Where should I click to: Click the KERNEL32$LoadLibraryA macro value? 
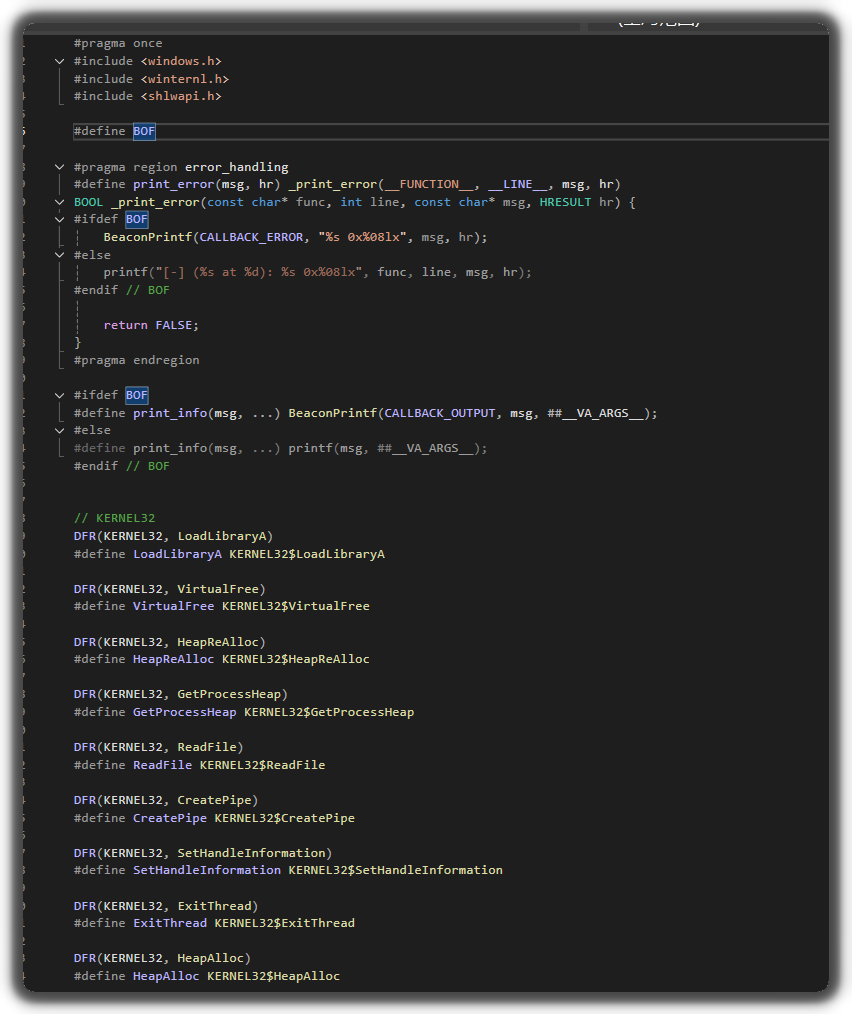click(307, 554)
